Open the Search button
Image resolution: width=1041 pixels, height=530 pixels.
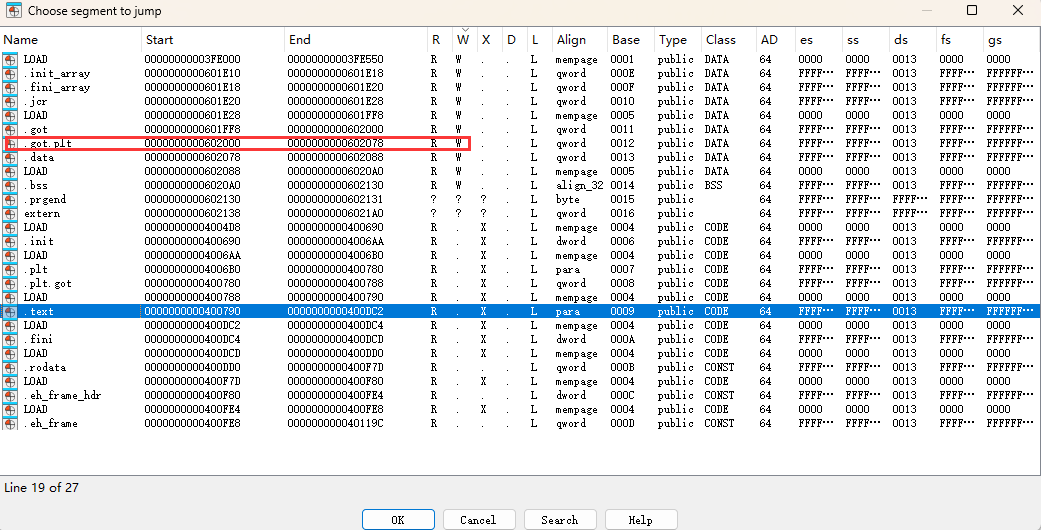[560, 519]
